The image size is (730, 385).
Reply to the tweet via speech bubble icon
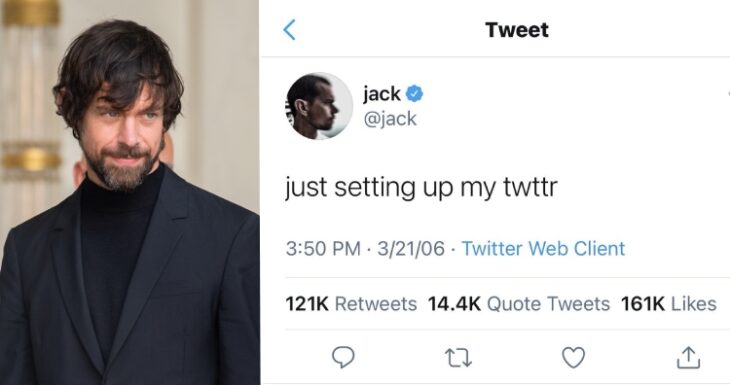pos(343,358)
